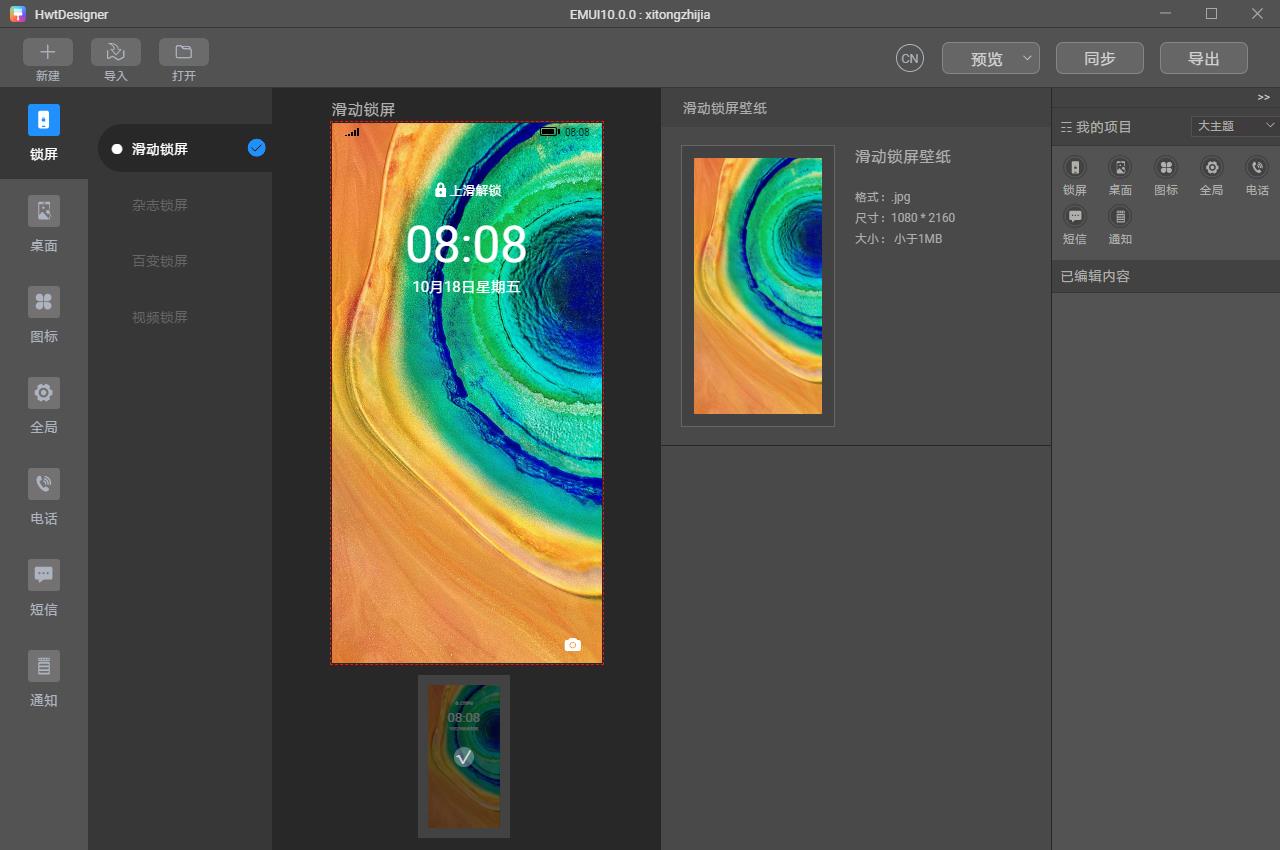The height and width of the screenshot is (850, 1280).
Task: Open the 短信 section in left sidebar
Action: pos(44,575)
